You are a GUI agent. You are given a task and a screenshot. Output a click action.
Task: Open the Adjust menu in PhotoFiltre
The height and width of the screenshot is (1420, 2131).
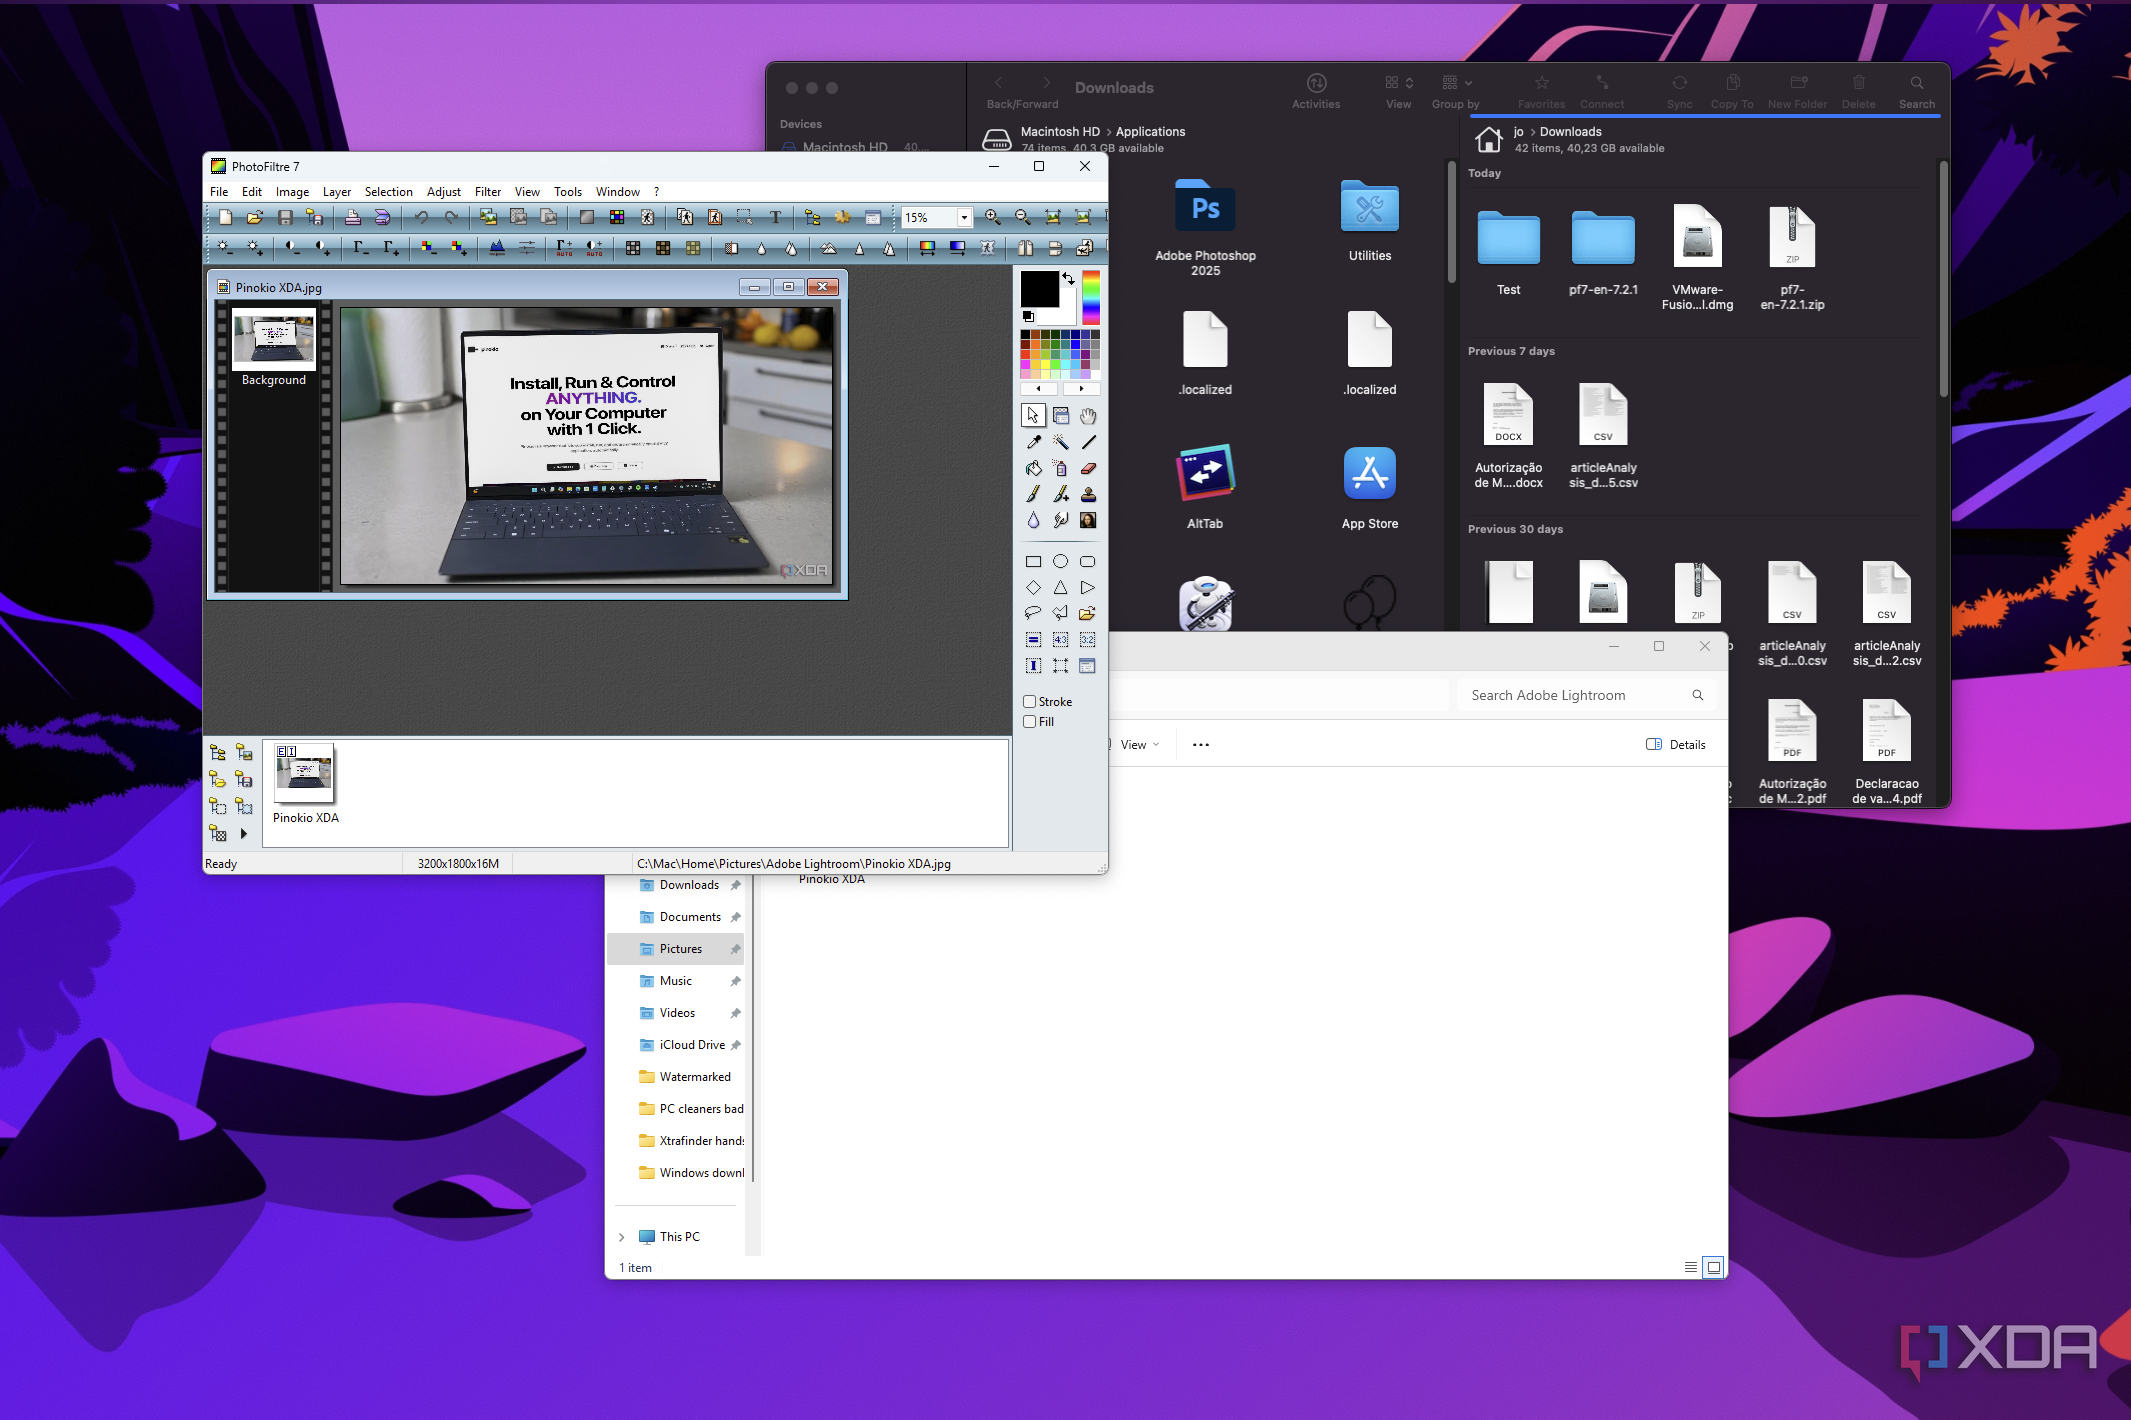[x=444, y=191]
